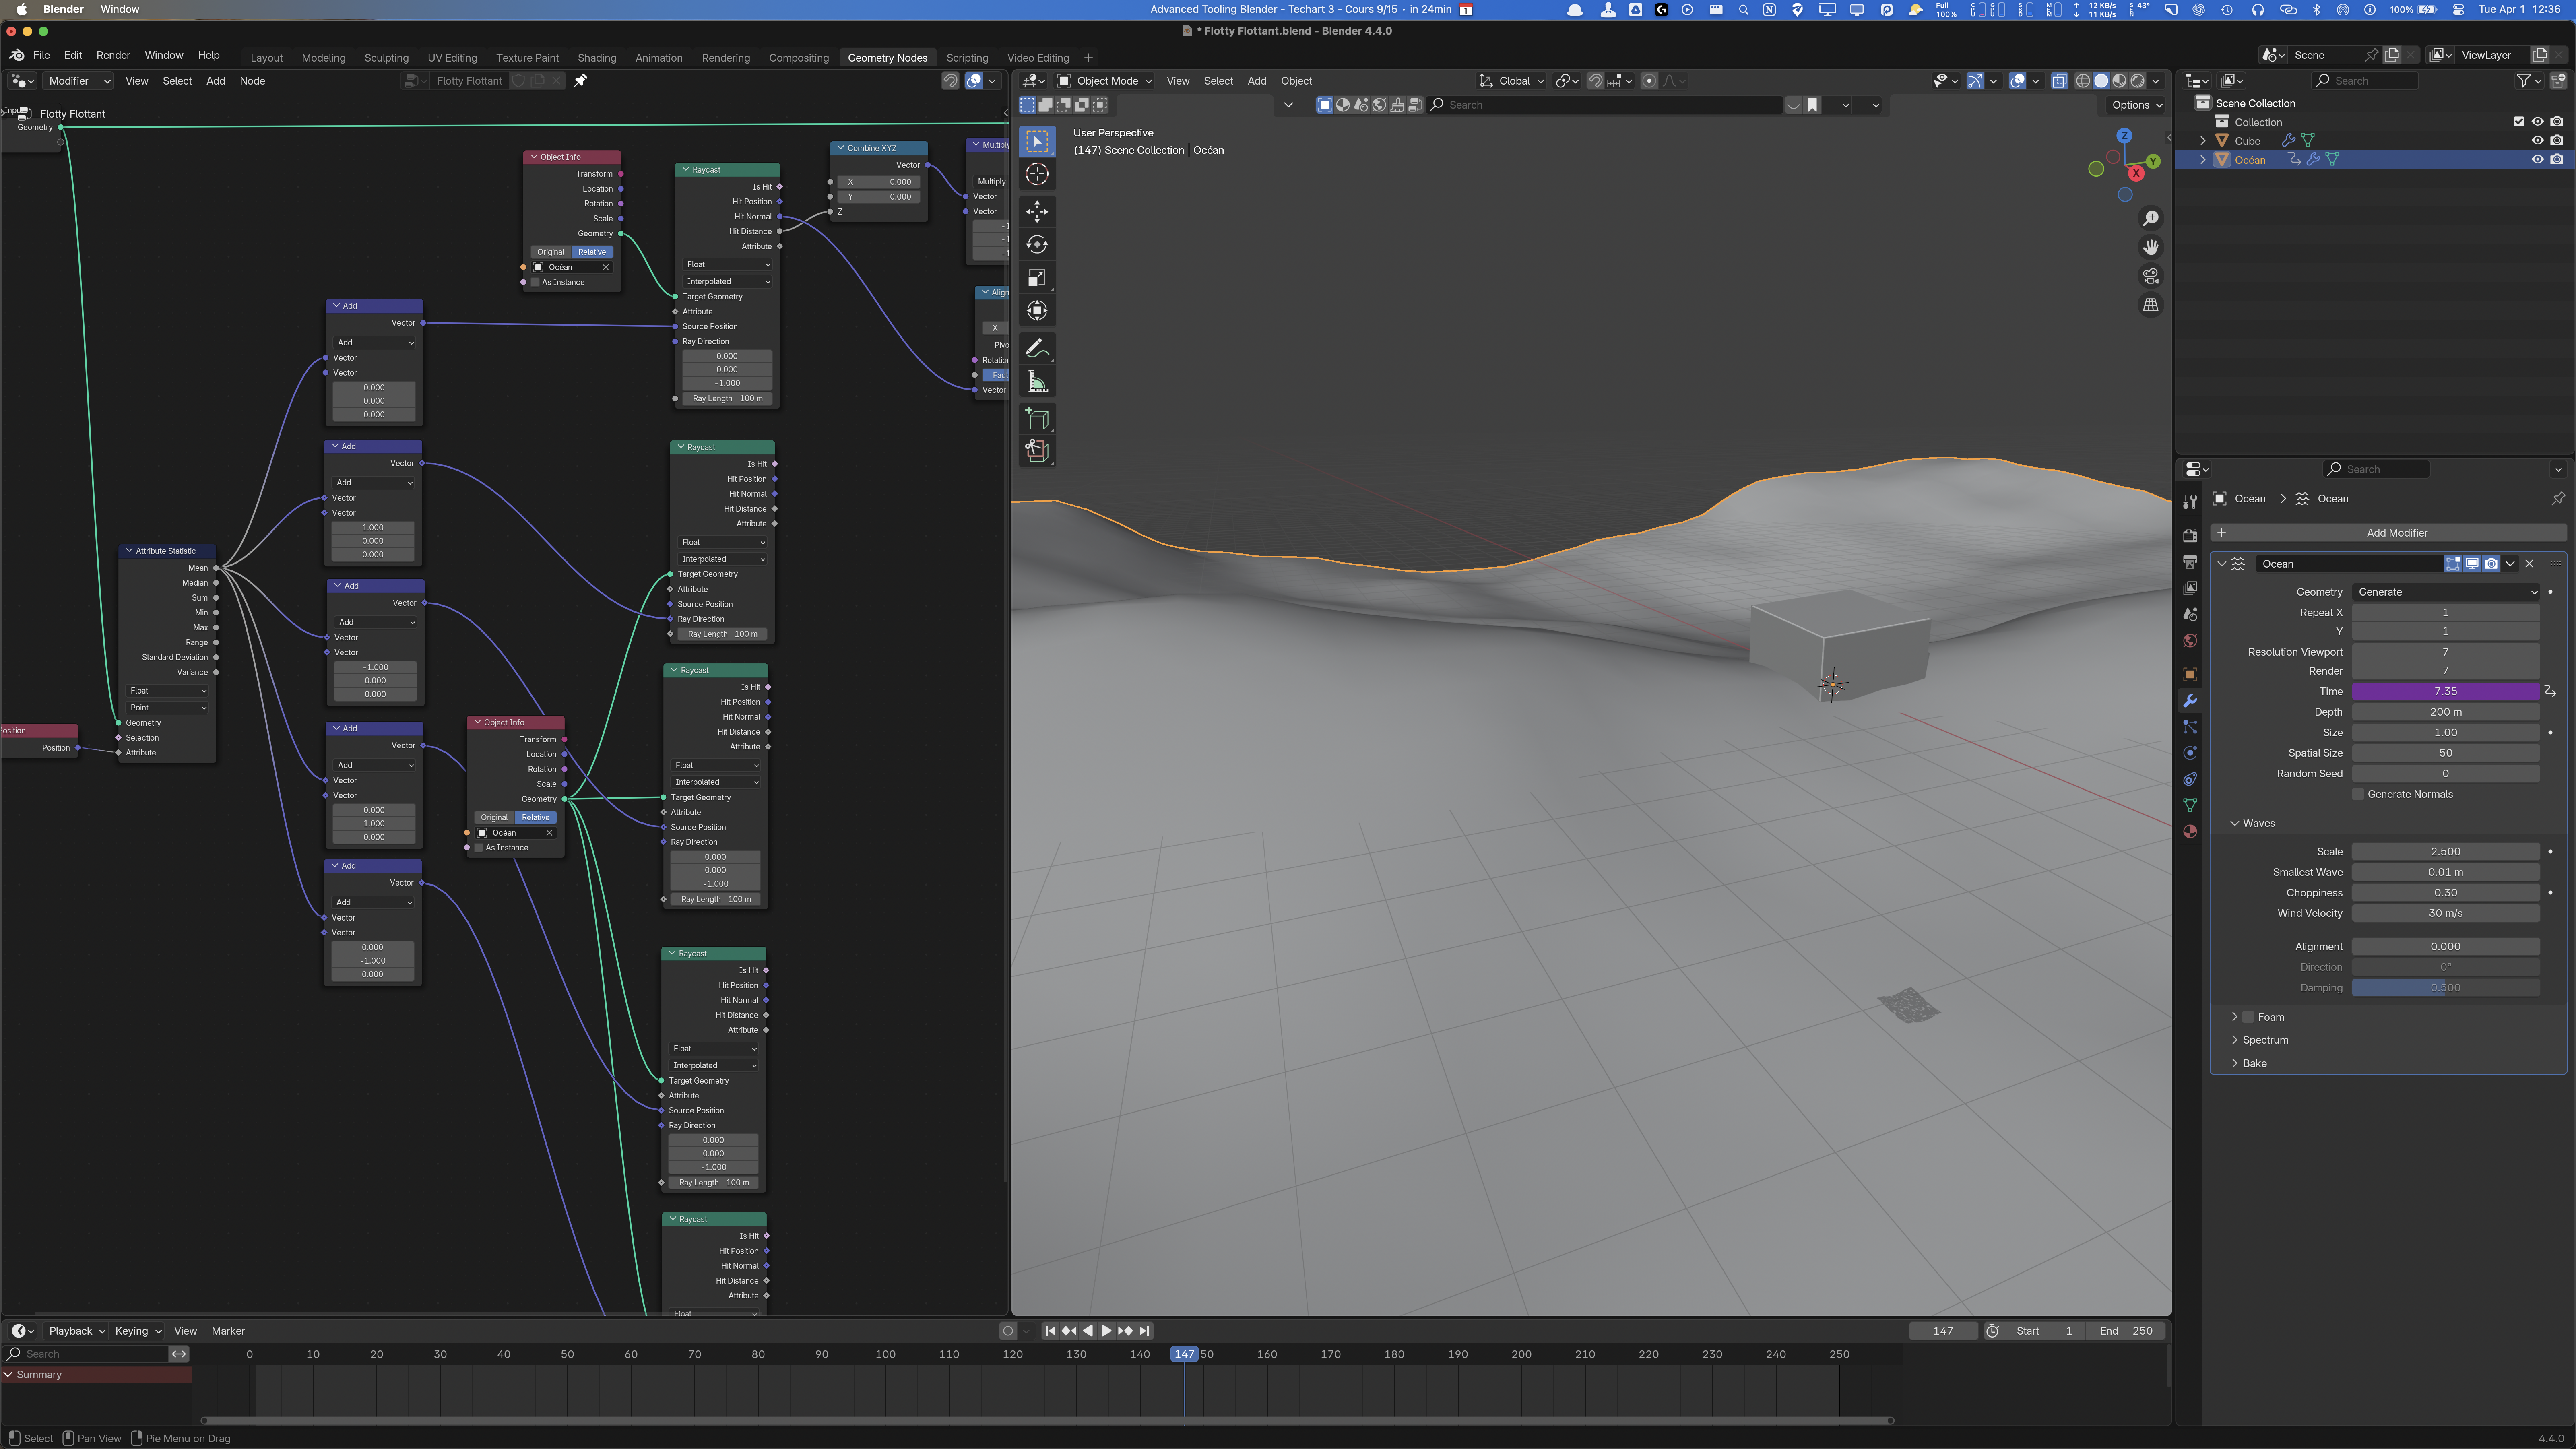Open the Global transform orientation dropdown
This screenshot has height=1449, width=2576.
click(x=1512, y=81)
